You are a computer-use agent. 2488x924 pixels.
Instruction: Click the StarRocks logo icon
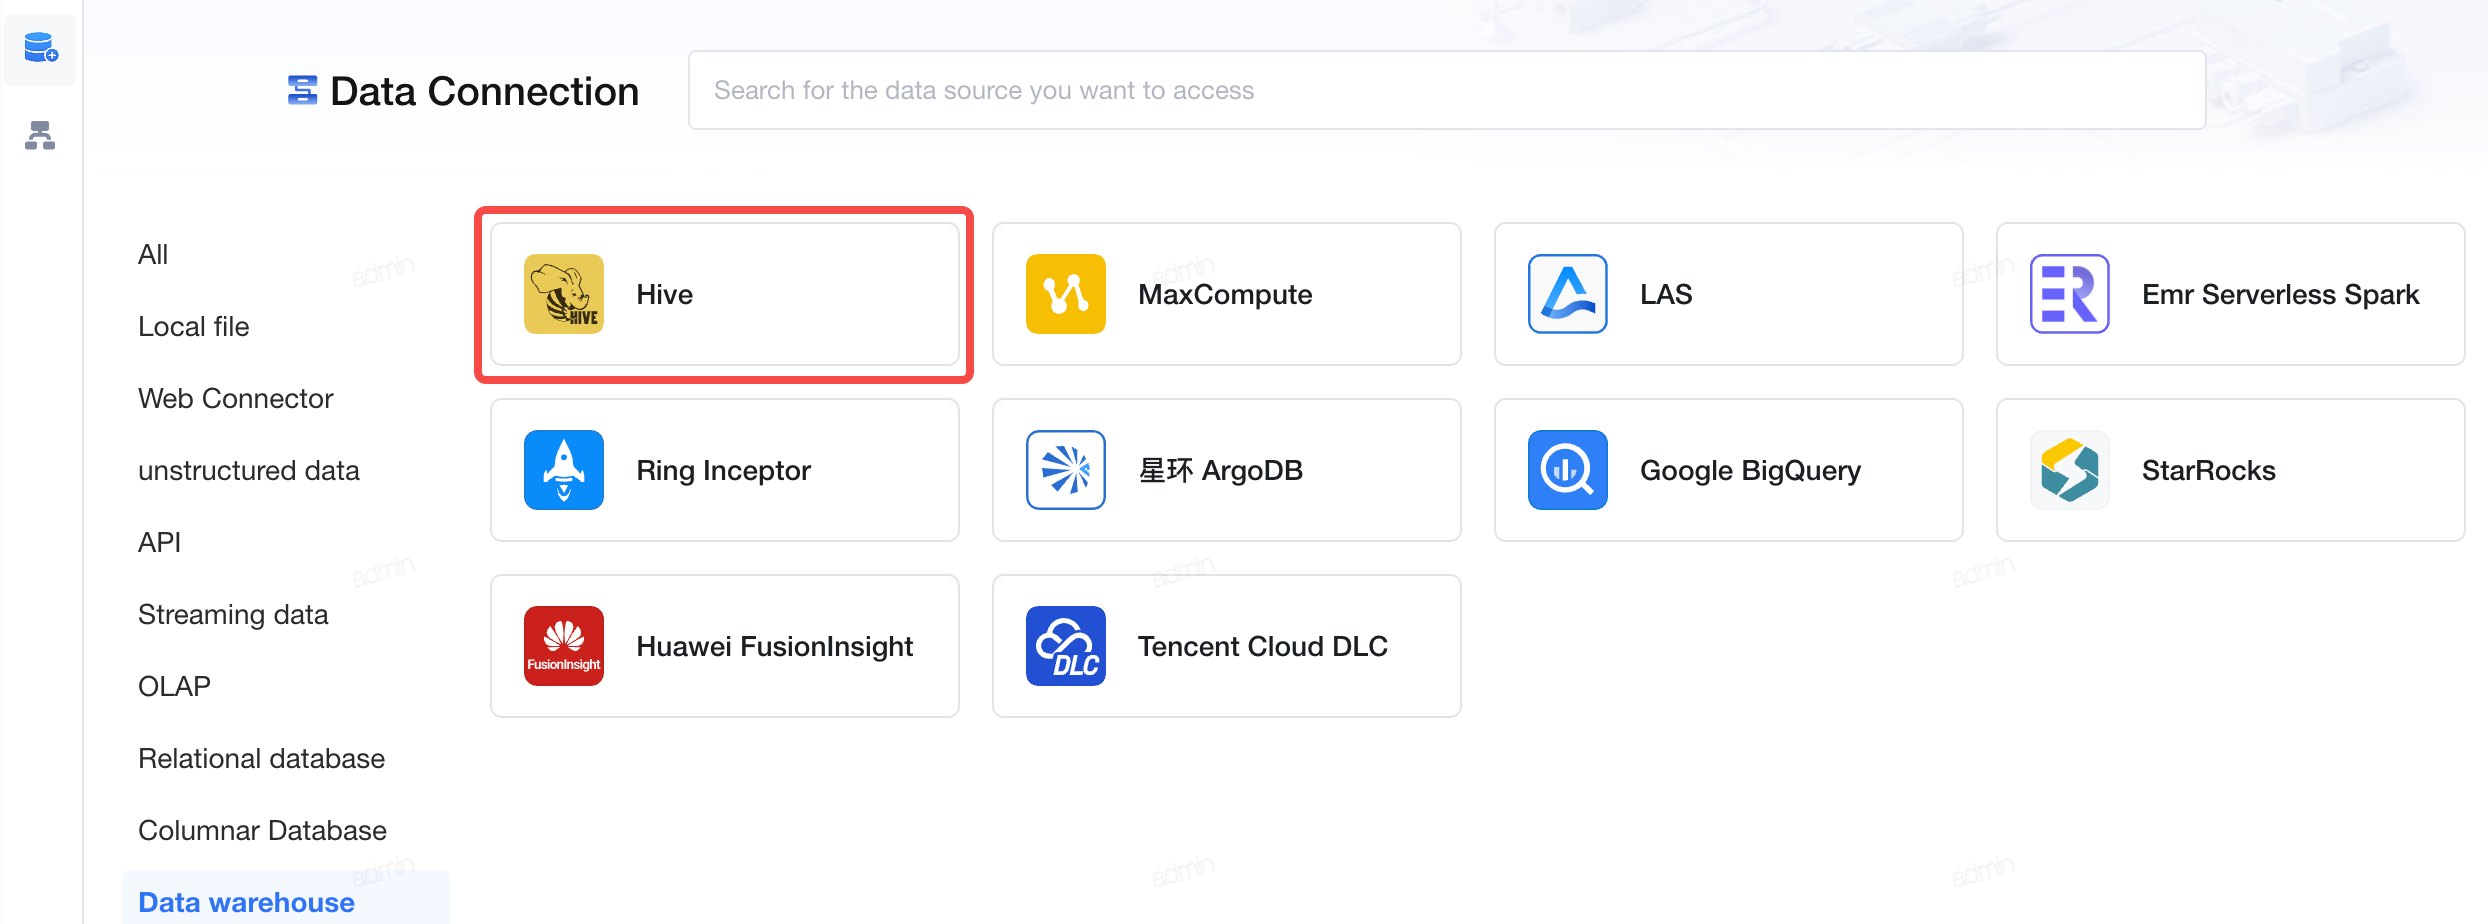click(2070, 470)
